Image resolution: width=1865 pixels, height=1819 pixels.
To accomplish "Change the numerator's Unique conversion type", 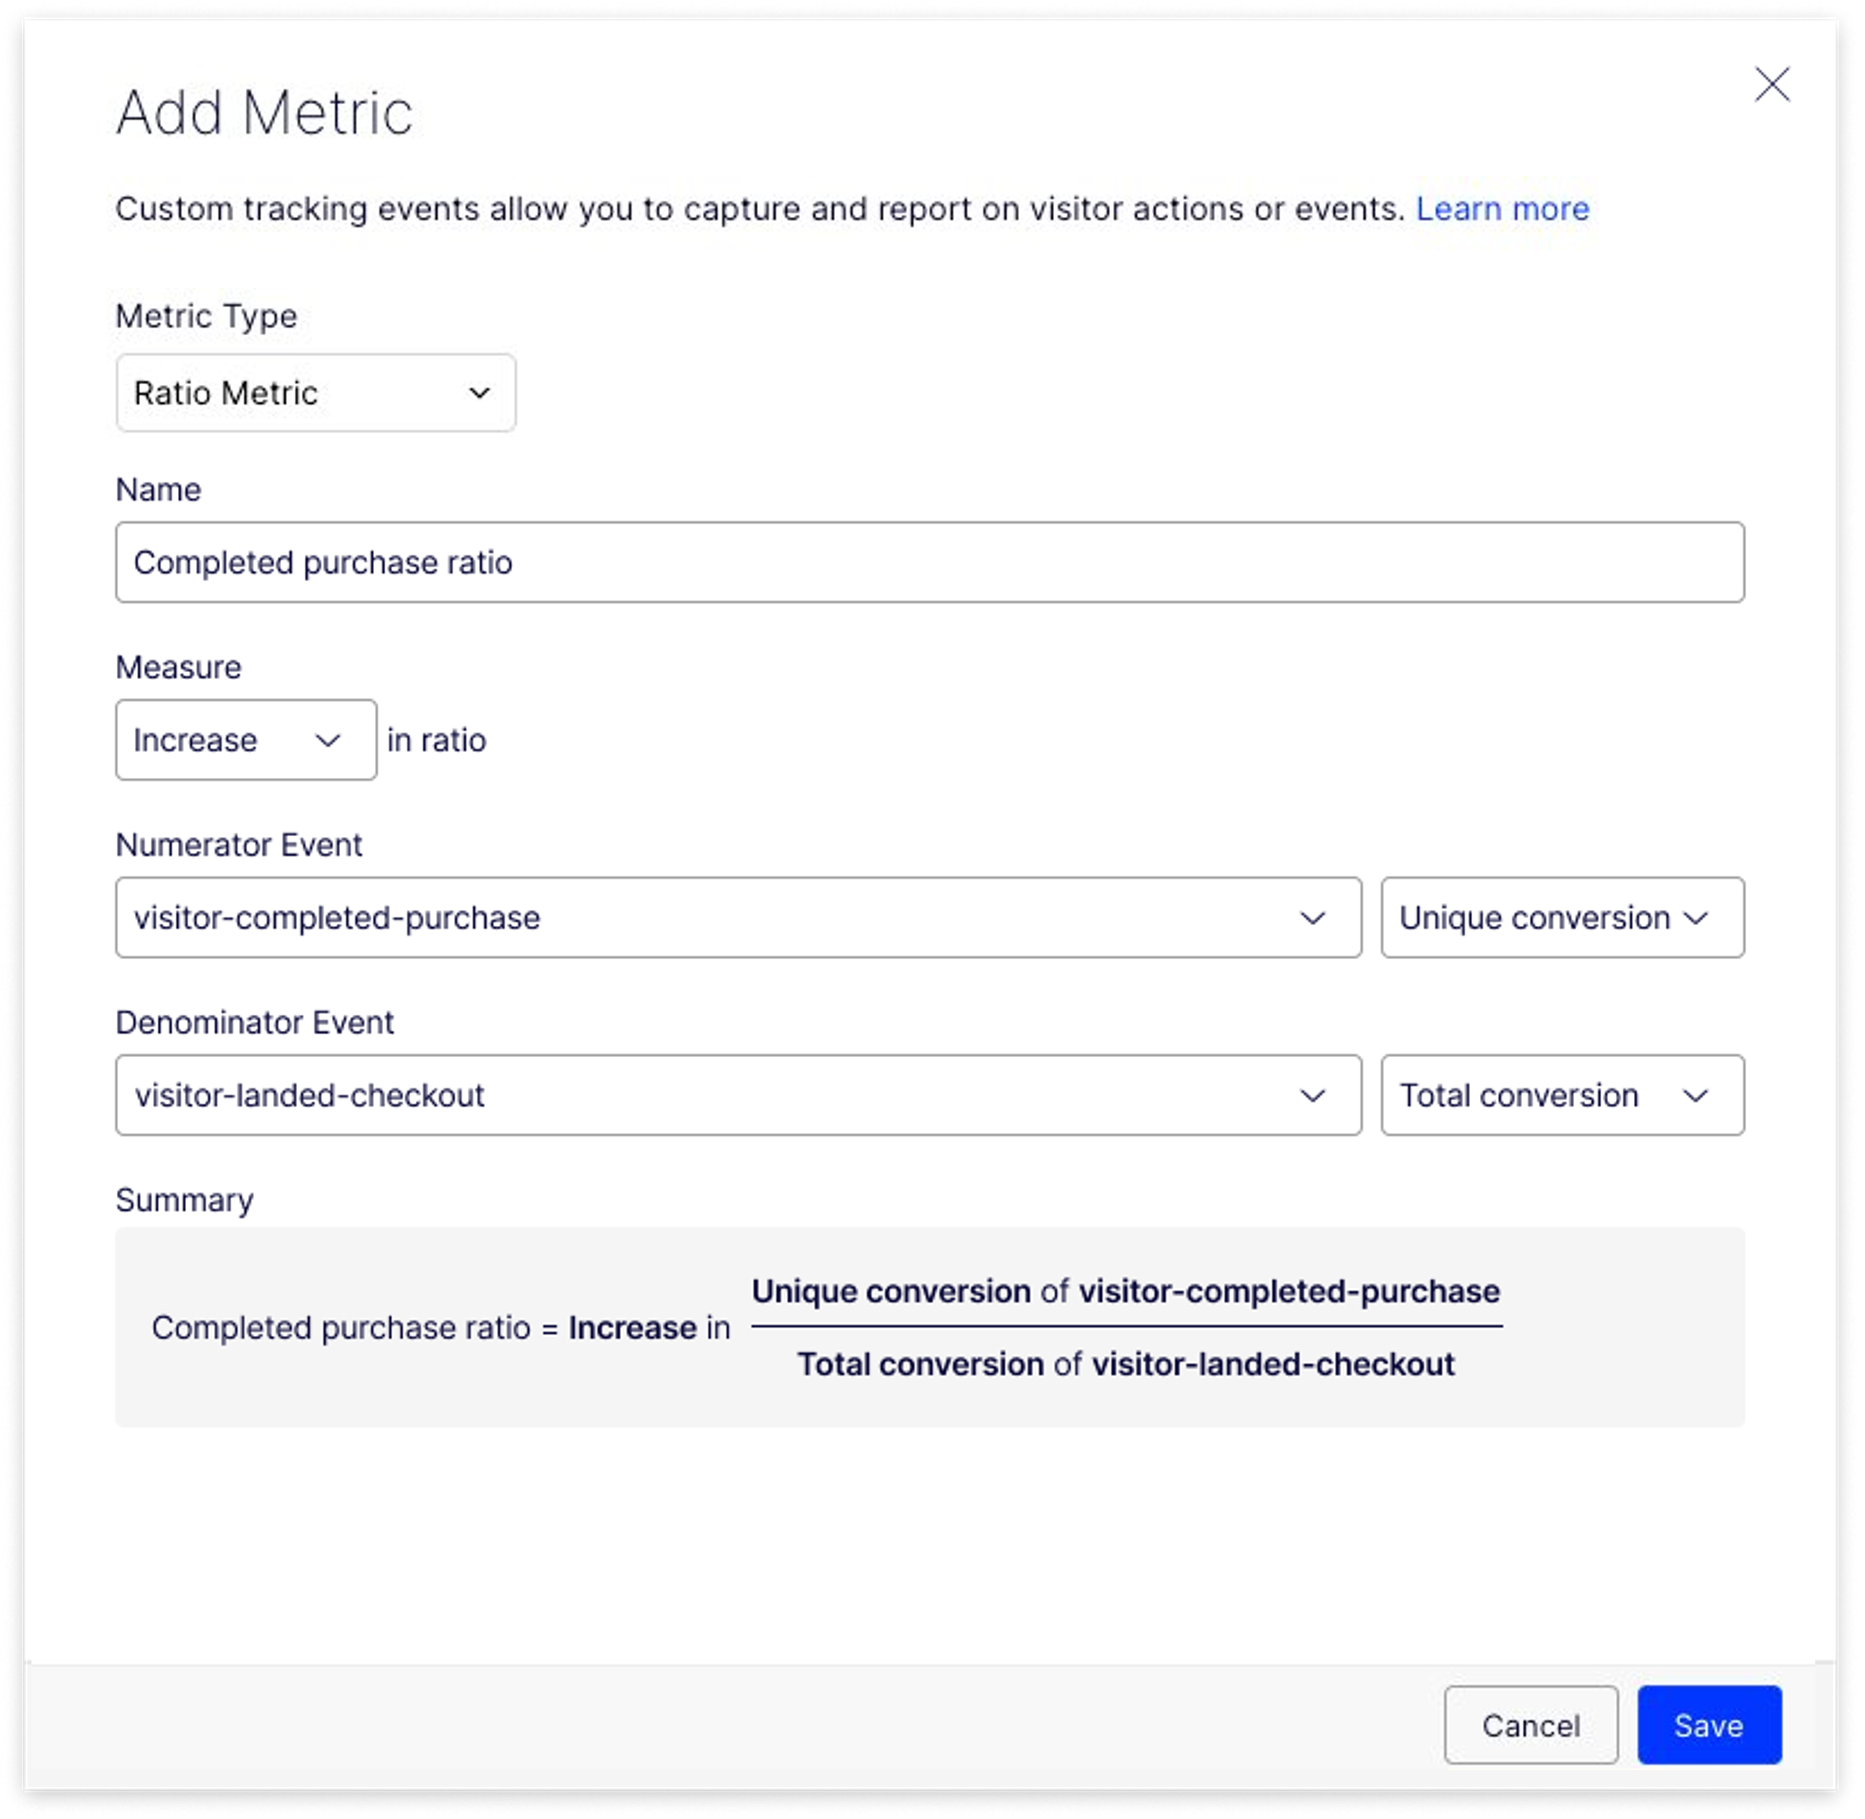I will tap(1561, 918).
